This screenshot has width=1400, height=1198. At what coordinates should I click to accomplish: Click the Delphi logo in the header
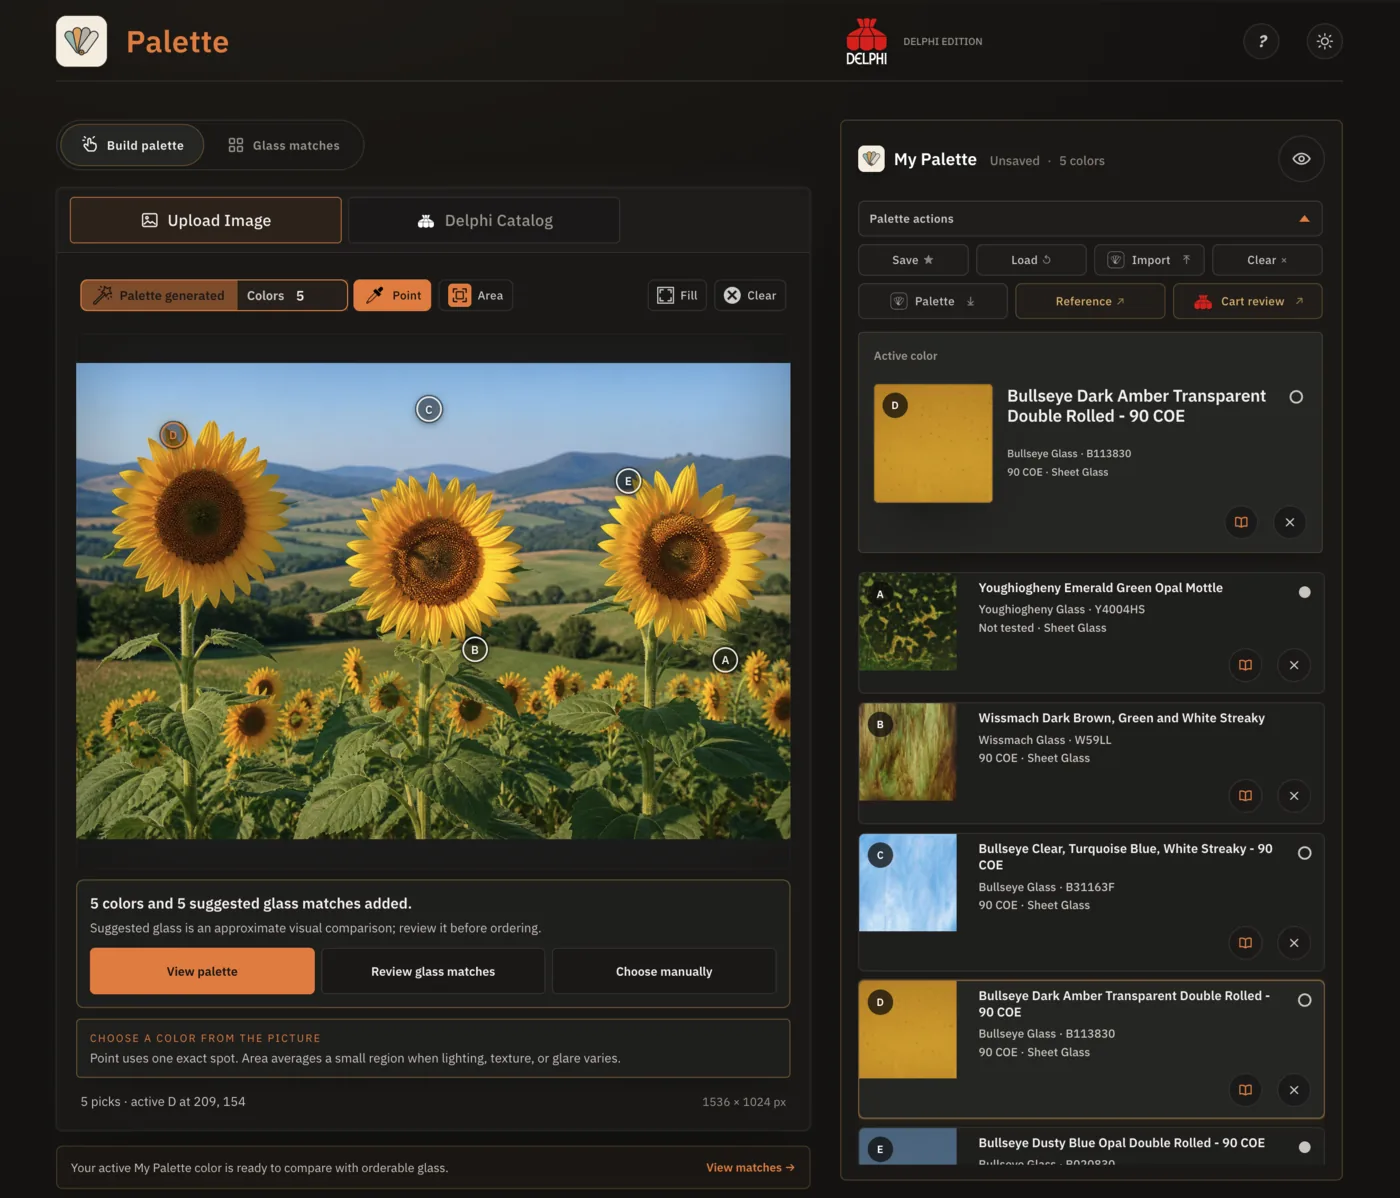coord(866,41)
